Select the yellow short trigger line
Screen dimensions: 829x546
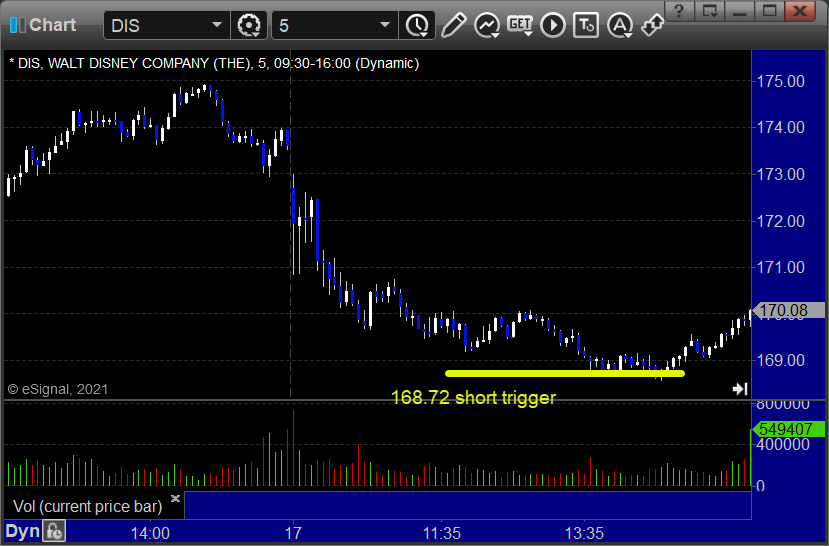[x=565, y=373]
